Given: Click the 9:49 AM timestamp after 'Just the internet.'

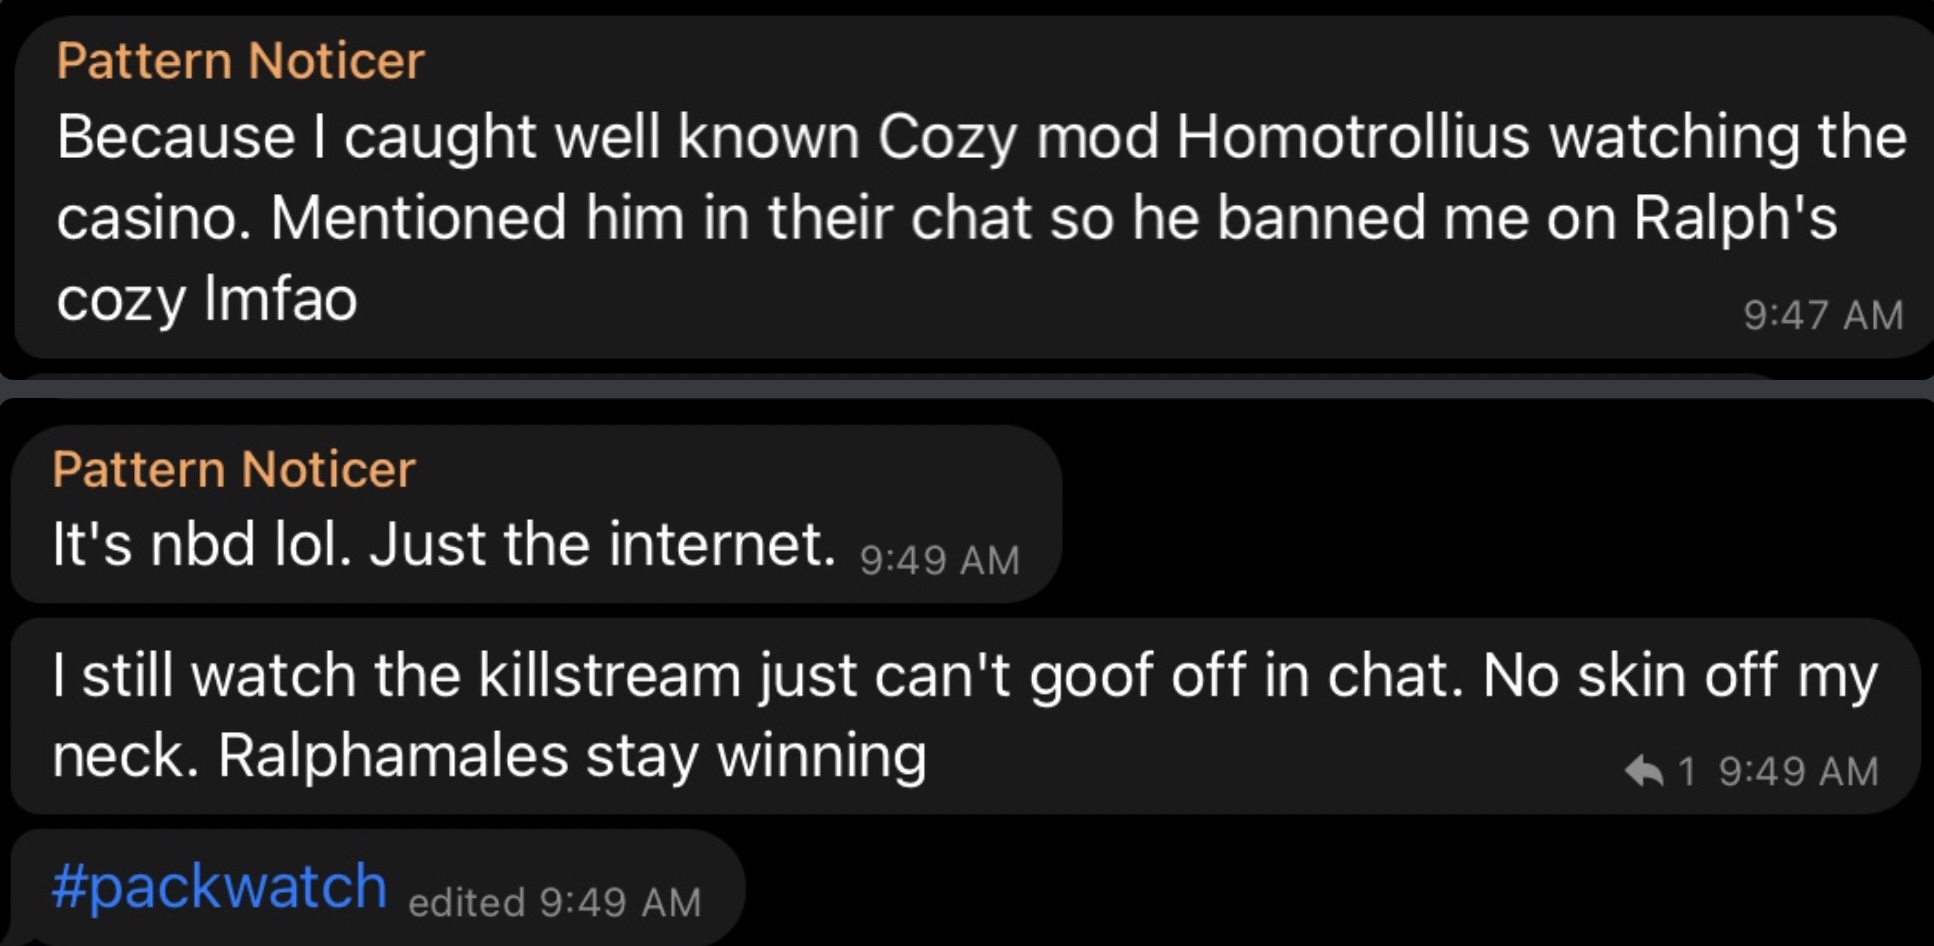Looking at the screenshot, I should click(x=939, y=560).
